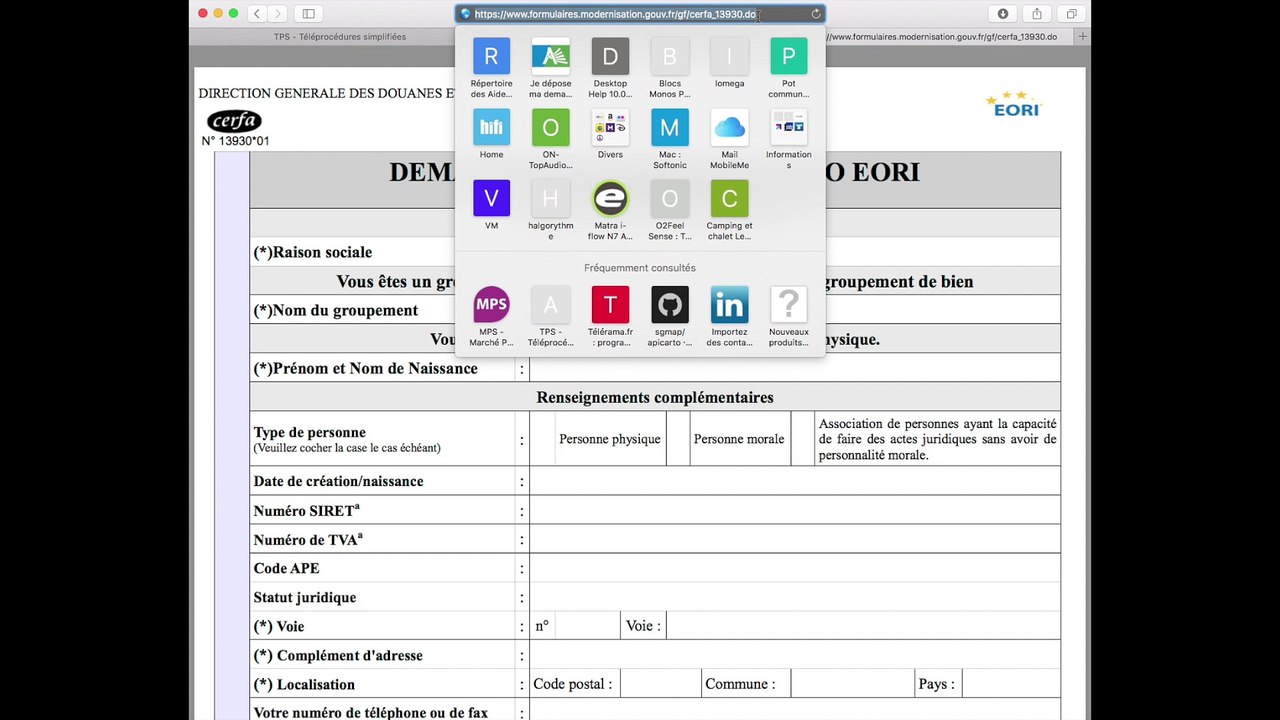Click the Code APE field
This screenshot has width=1280, height=720.
[794, 568]
